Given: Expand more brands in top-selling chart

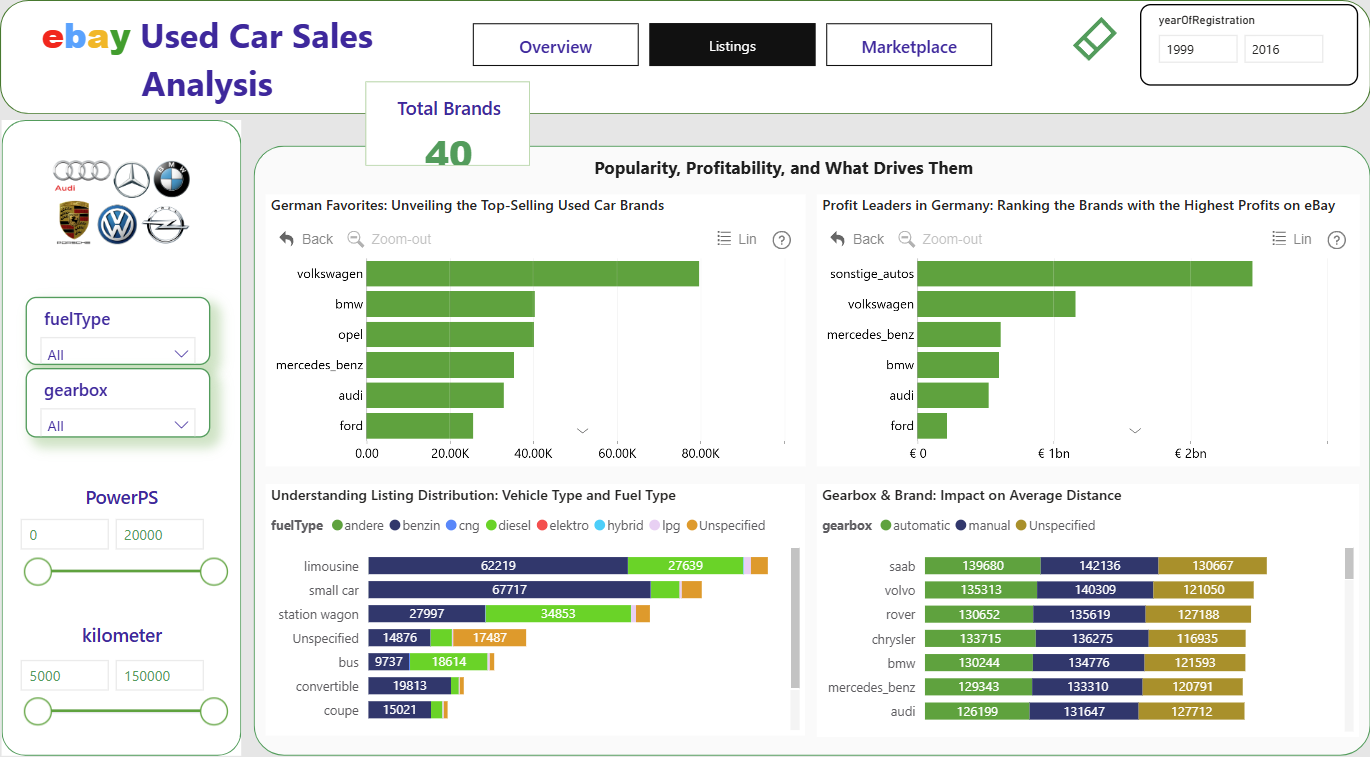Looking at the screenshot, I should click(582, 430).
